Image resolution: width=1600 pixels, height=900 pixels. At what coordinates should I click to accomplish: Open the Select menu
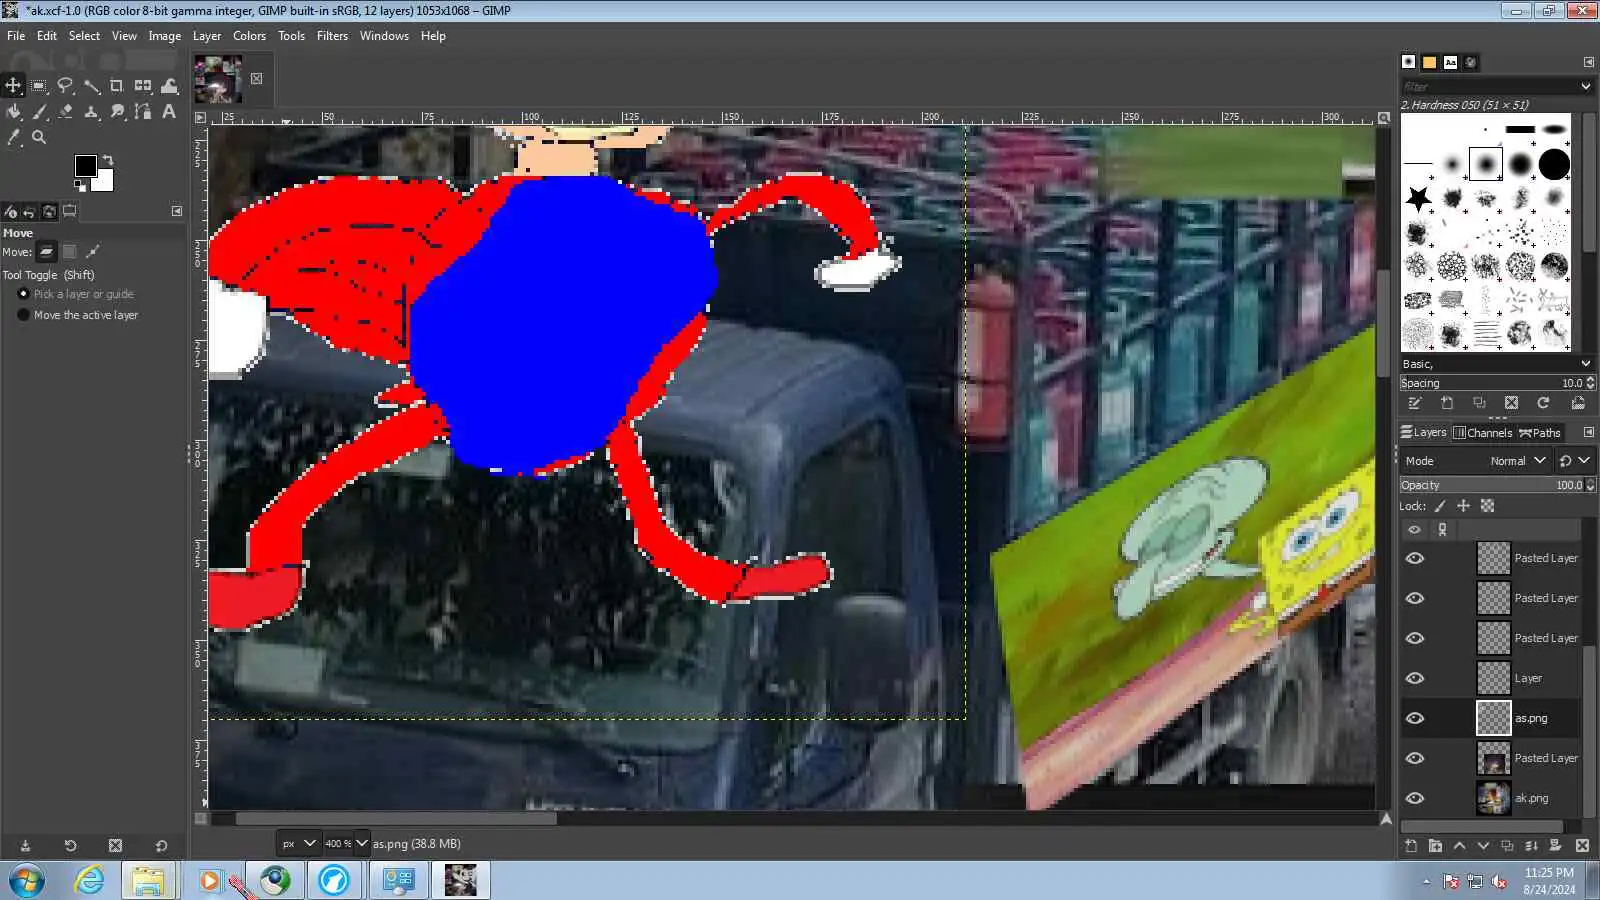(84, 36)
